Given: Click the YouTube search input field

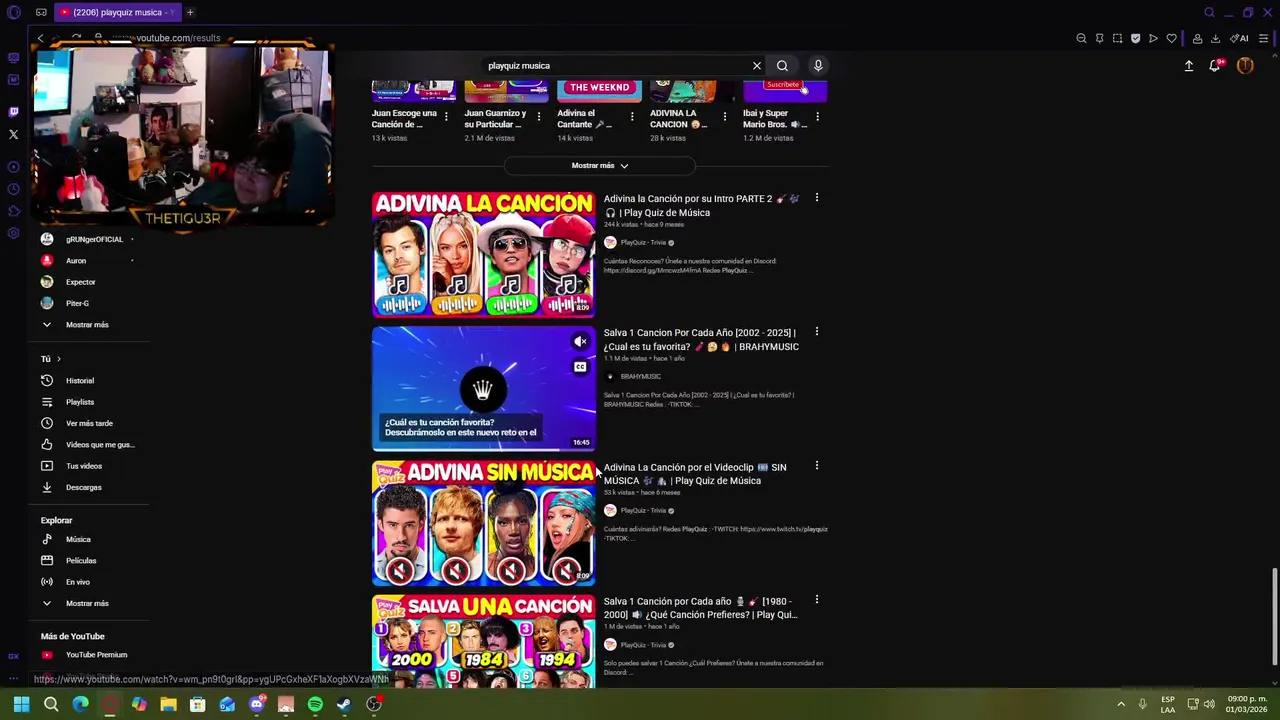Looking at the screenshot, I should 615,66.
